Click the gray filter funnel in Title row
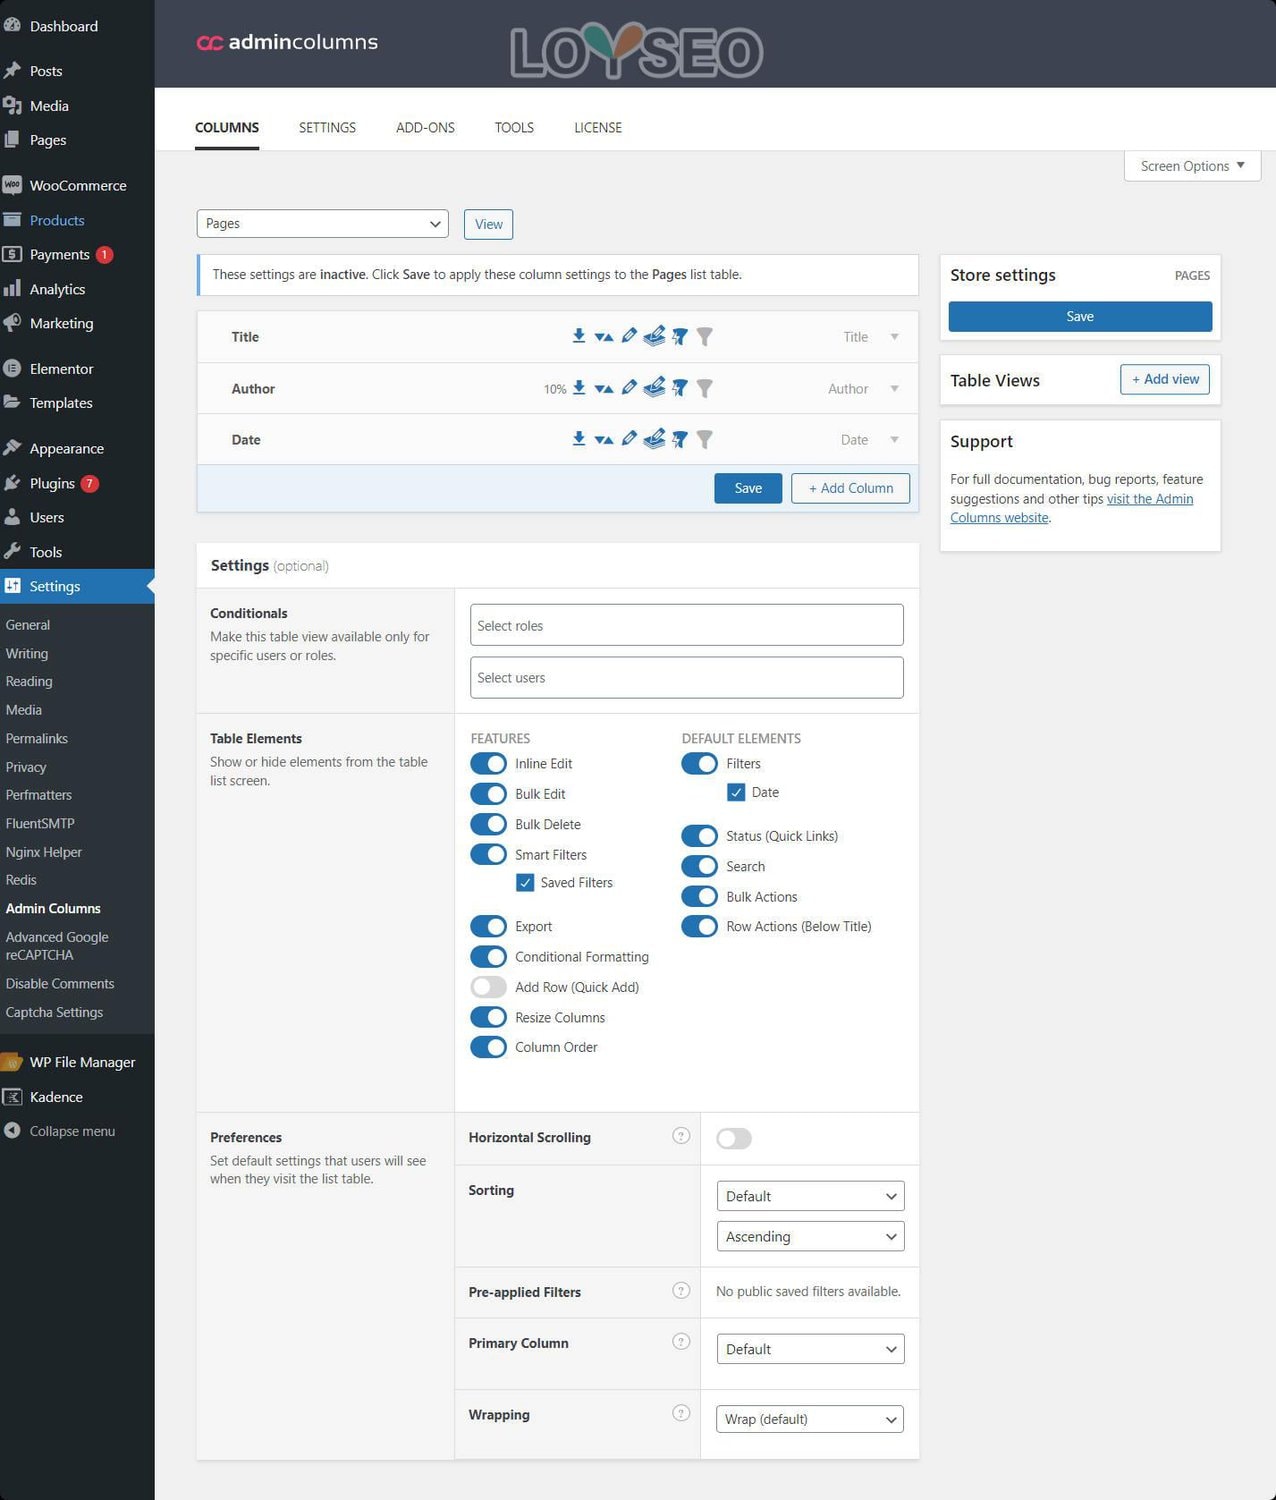1276x1500 pixels. coord(705,337)
